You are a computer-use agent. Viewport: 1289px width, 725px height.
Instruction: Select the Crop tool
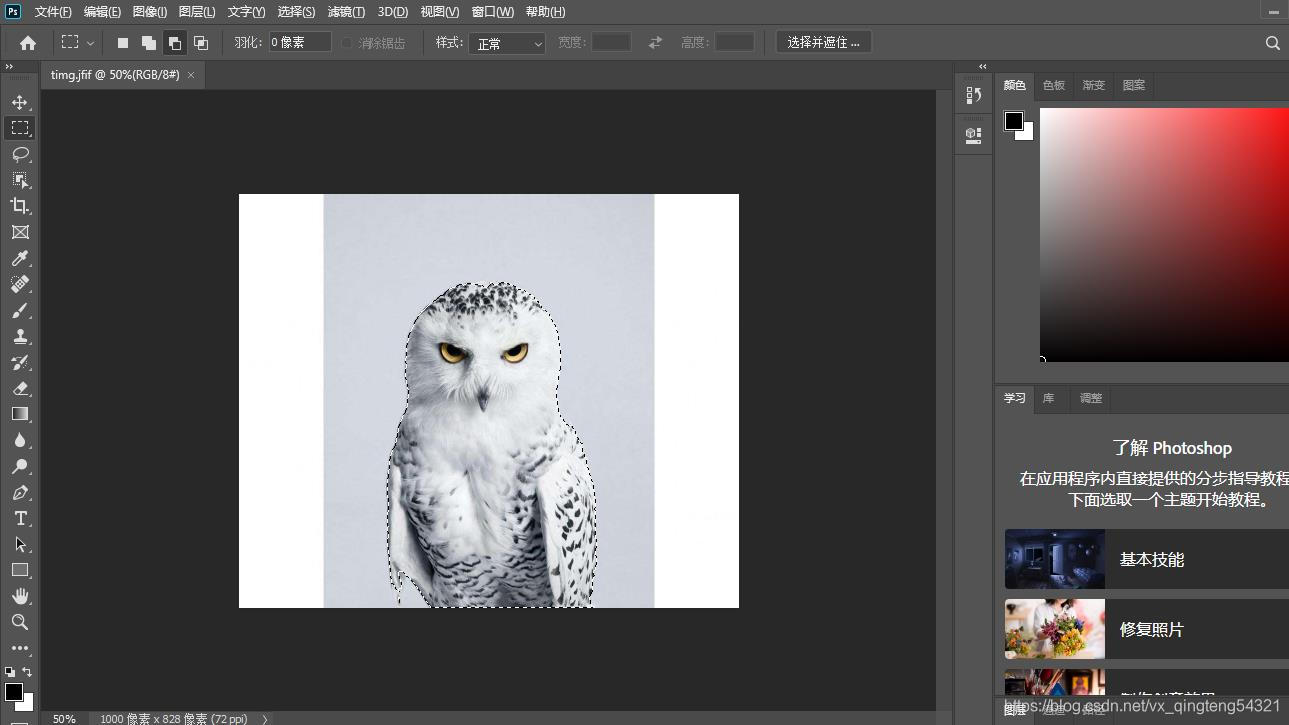pyautogui.click(x=20, y=206)
